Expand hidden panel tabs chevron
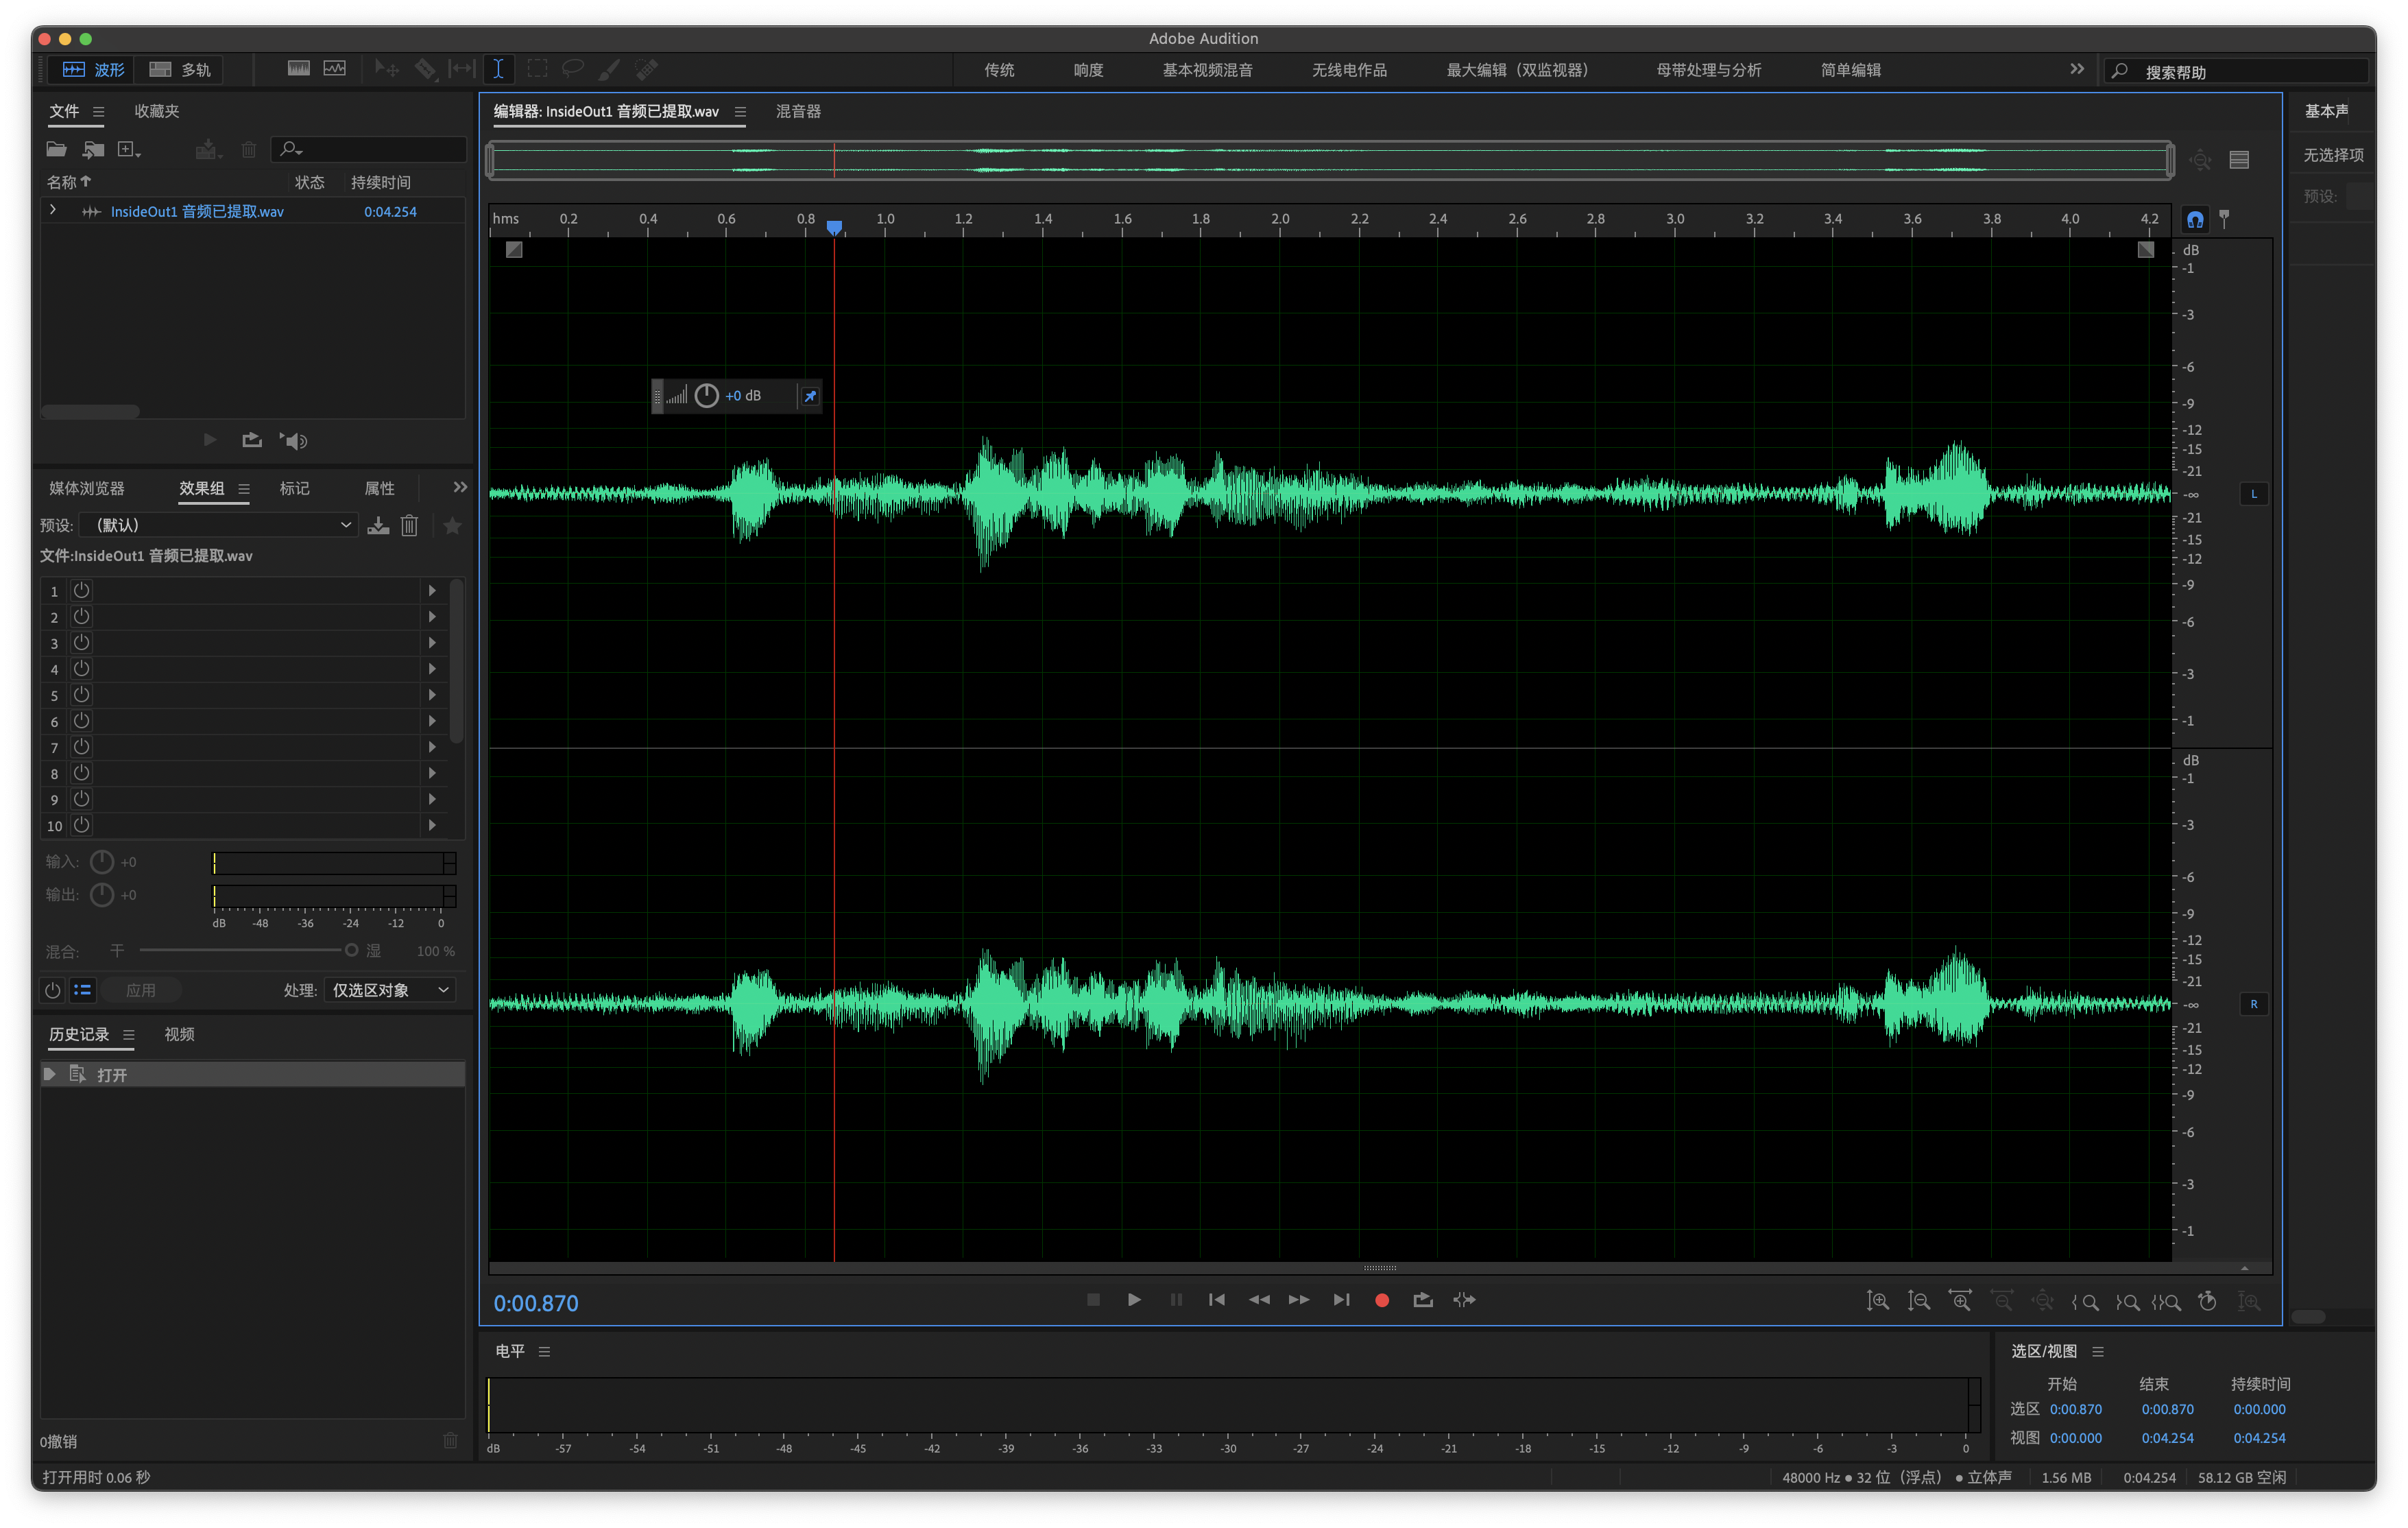 pos(459,487)
